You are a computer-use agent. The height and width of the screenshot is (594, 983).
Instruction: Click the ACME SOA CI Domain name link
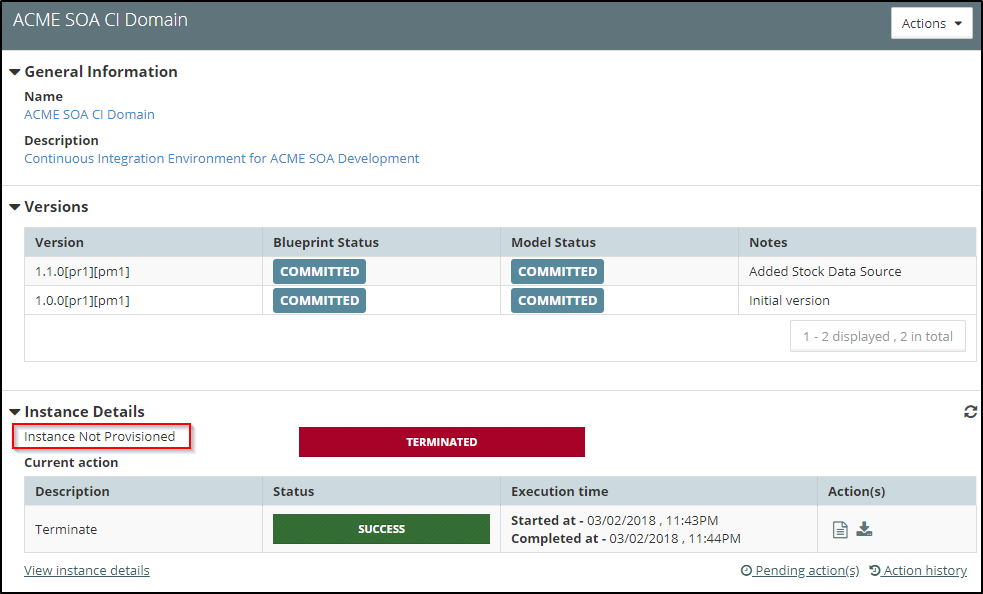(89, 114)
